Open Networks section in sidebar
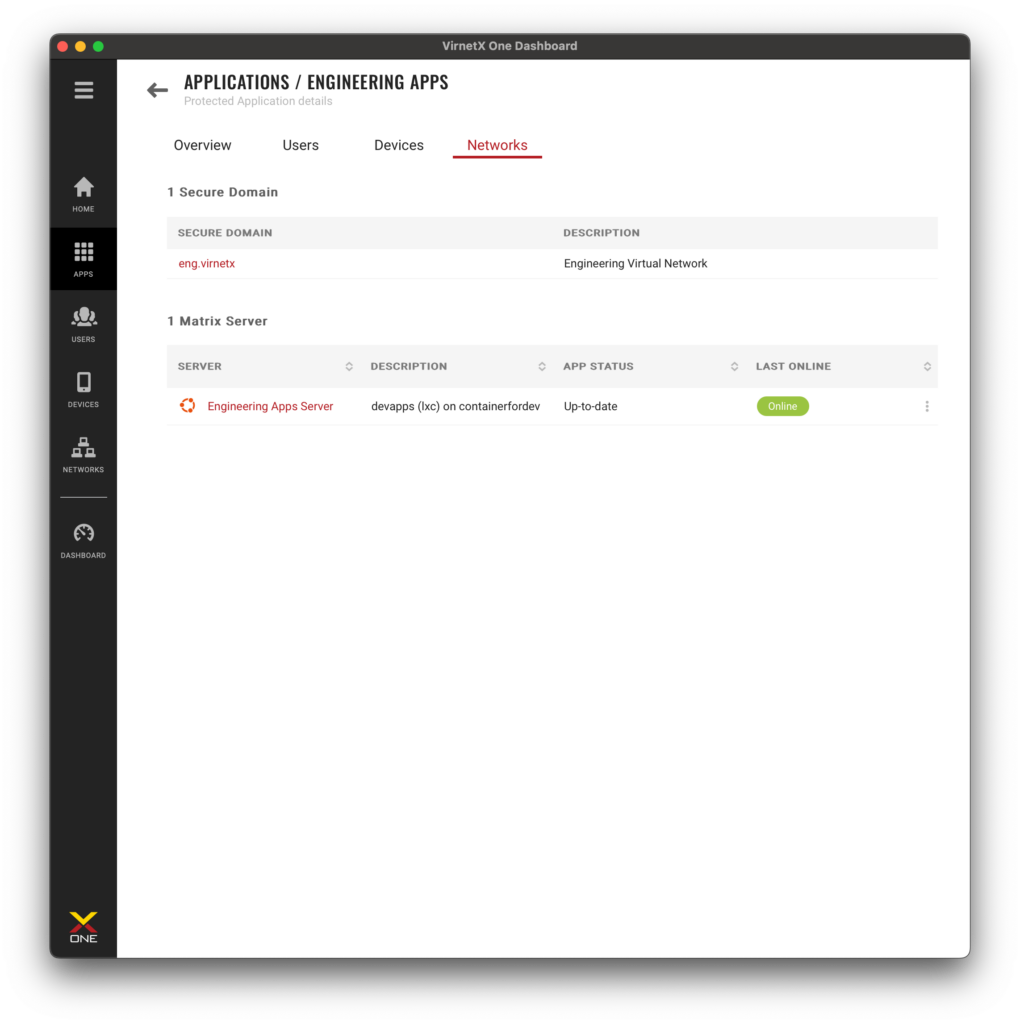Screen dimensions: 1020x1024 pyautogui.click(x=84, y=454)
